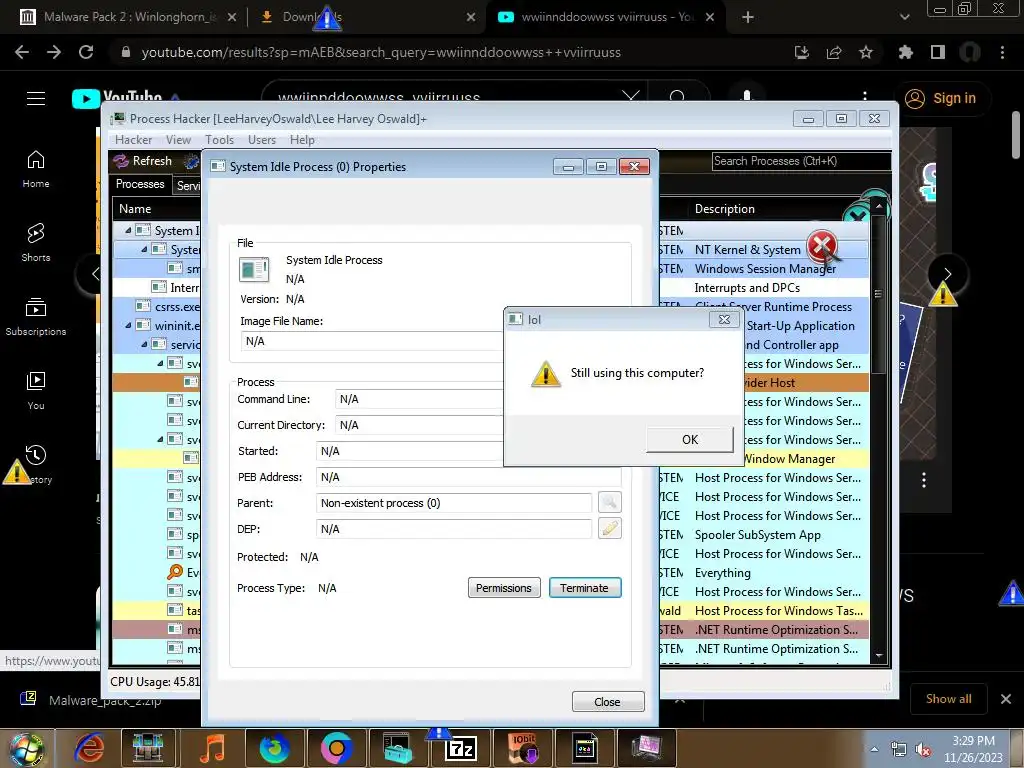
Task: Click the YouTube page vertical scrollbar thumb
Action: pos(1016,135)
